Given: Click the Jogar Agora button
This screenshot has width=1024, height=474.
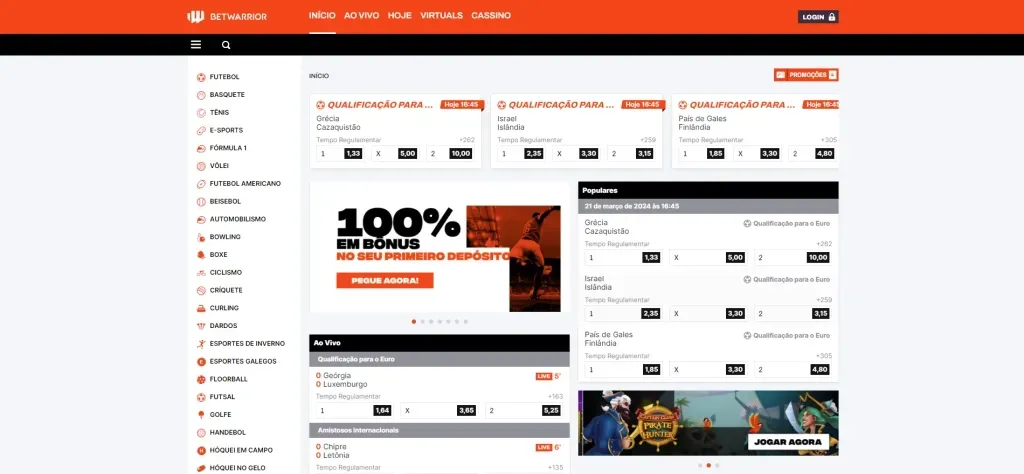Looking at the screenshot, I should (788, 442).
